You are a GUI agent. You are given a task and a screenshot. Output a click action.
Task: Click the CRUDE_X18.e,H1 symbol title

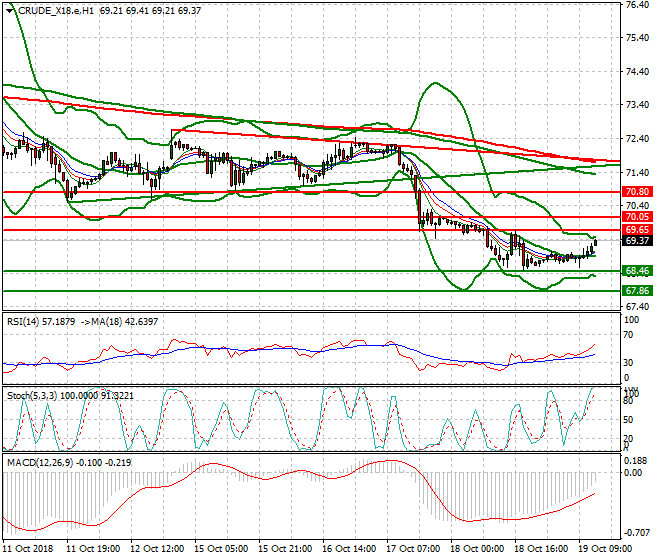click(x=55, y=11)
